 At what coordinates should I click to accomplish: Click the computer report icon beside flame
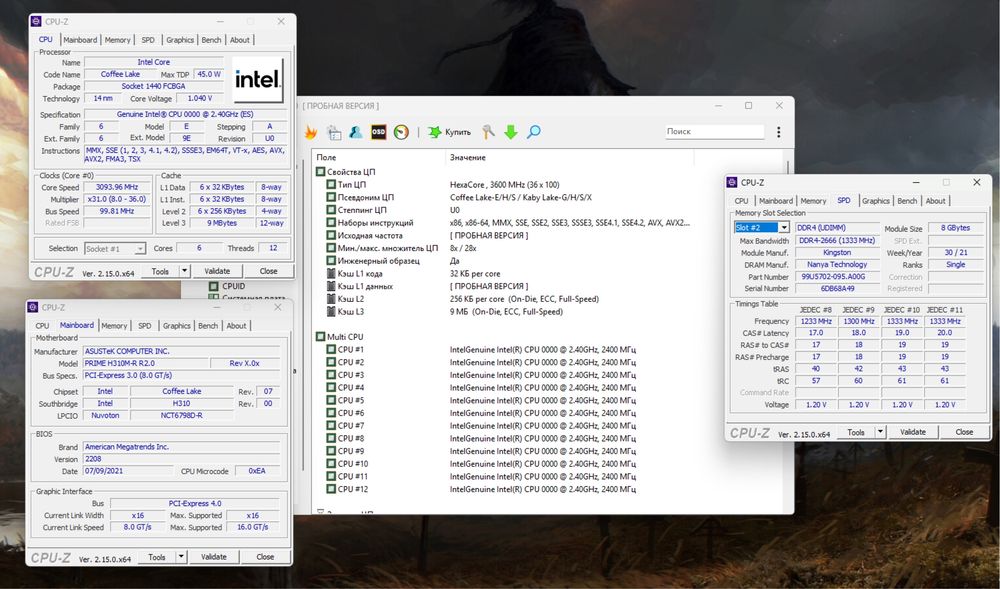coord(333,132)
